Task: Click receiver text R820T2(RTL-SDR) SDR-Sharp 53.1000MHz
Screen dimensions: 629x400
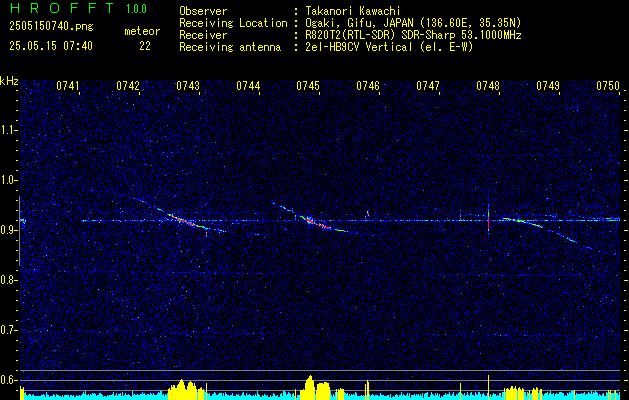Action: click(413, 35)
